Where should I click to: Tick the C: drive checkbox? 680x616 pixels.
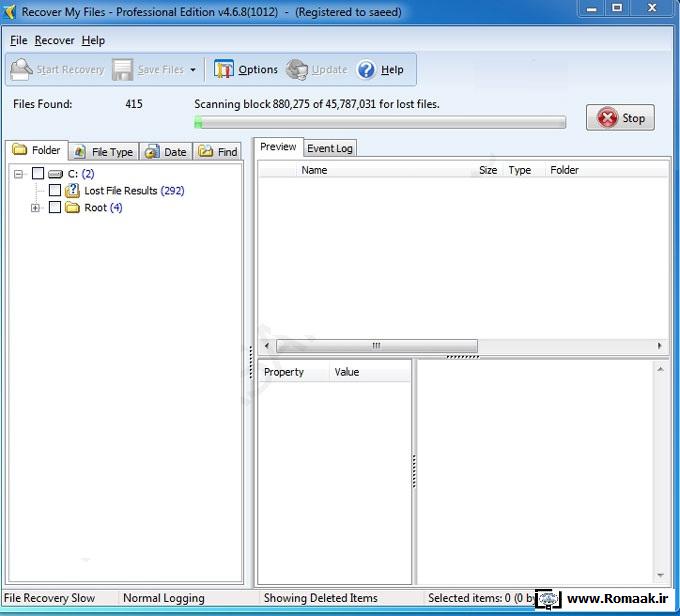coord(38,174)
